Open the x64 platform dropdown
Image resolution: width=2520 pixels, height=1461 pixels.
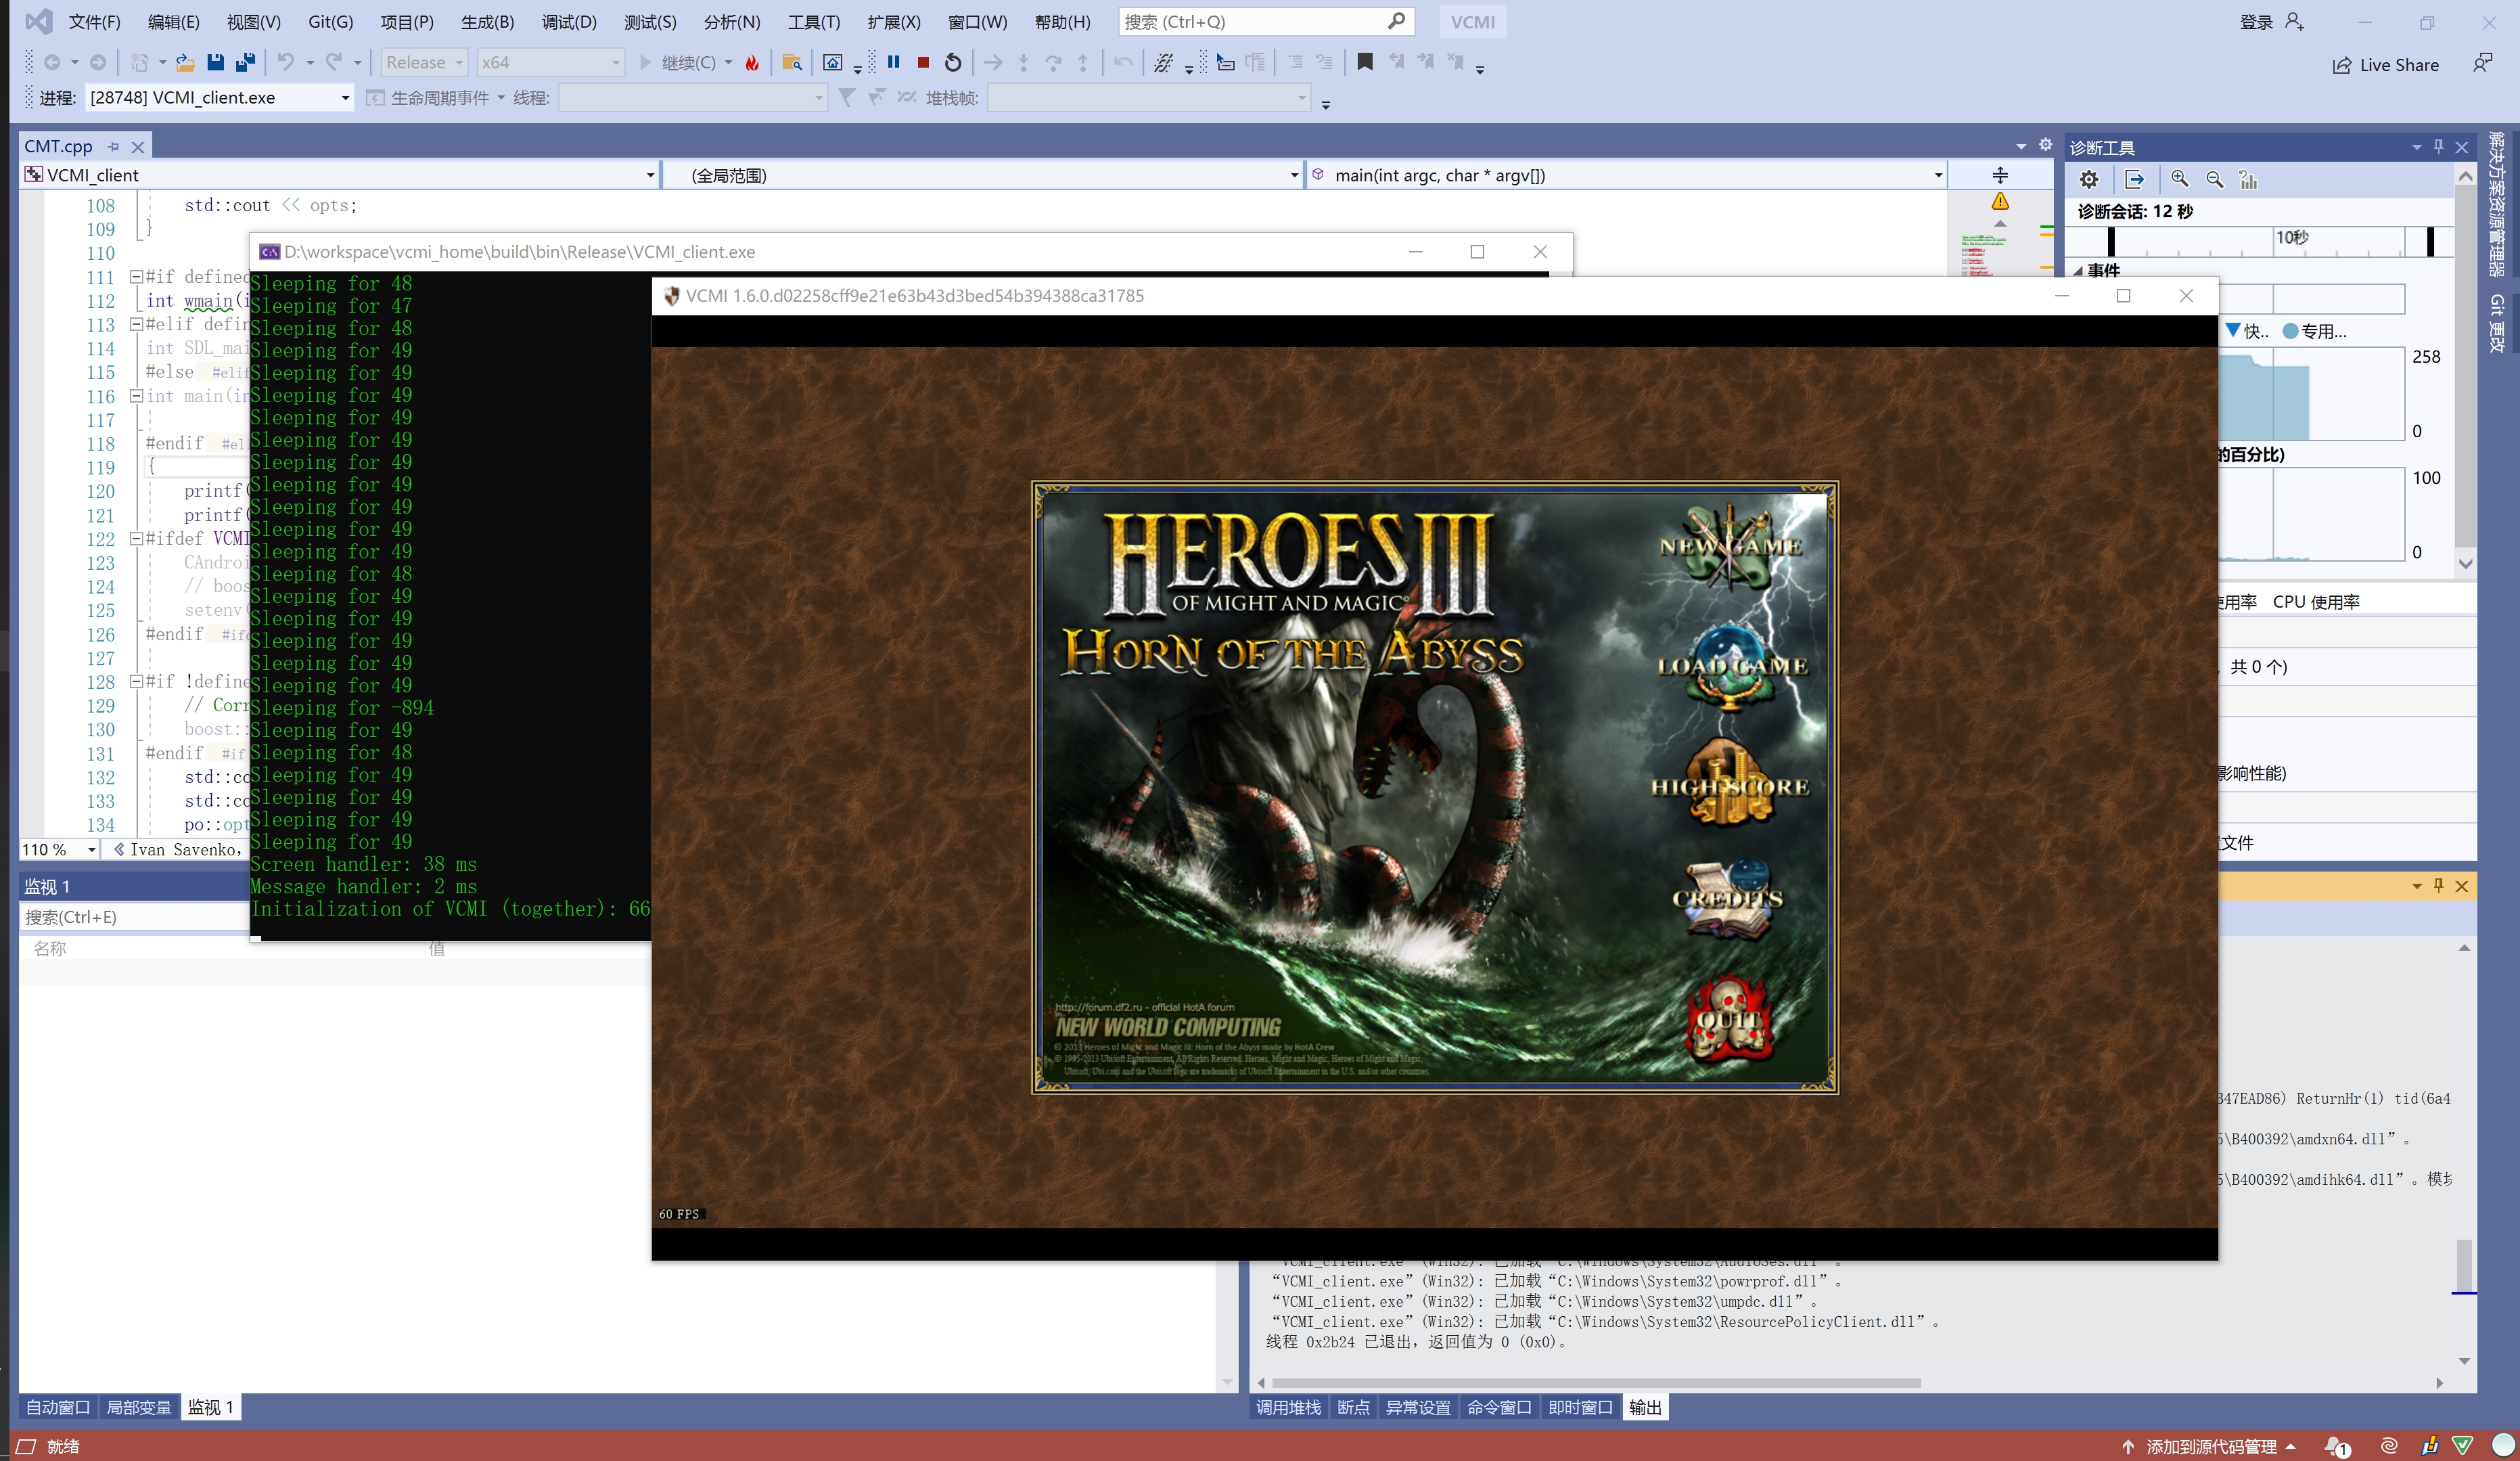(x=550, y=62)
